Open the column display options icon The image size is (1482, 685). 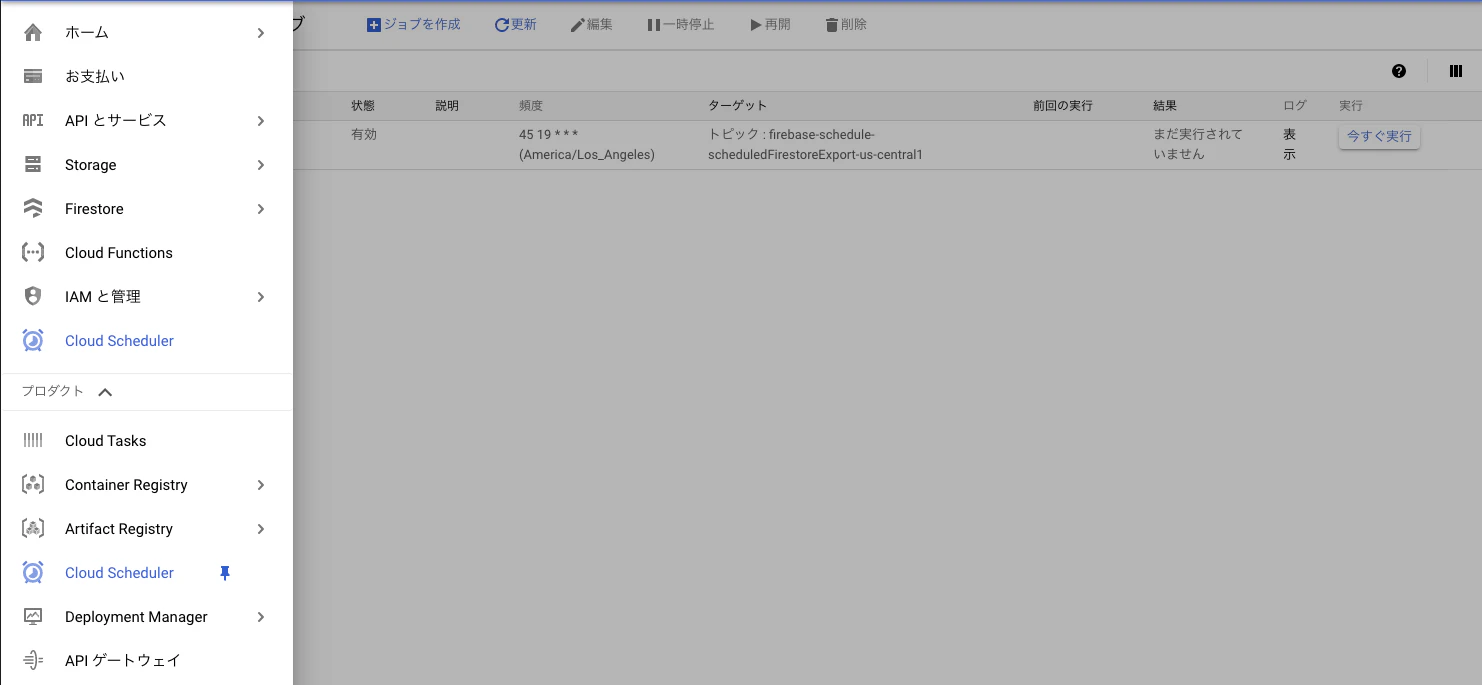1456,71
